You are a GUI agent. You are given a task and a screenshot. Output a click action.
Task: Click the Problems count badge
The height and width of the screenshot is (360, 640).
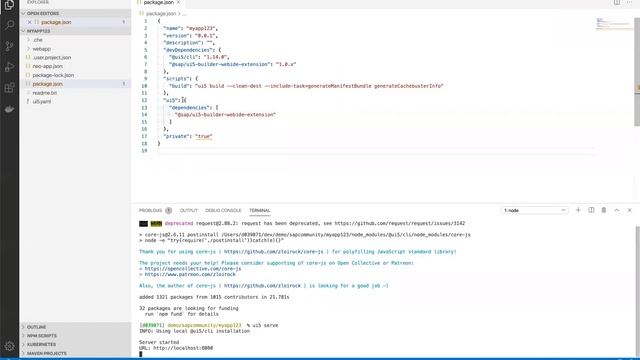[168, 210]
